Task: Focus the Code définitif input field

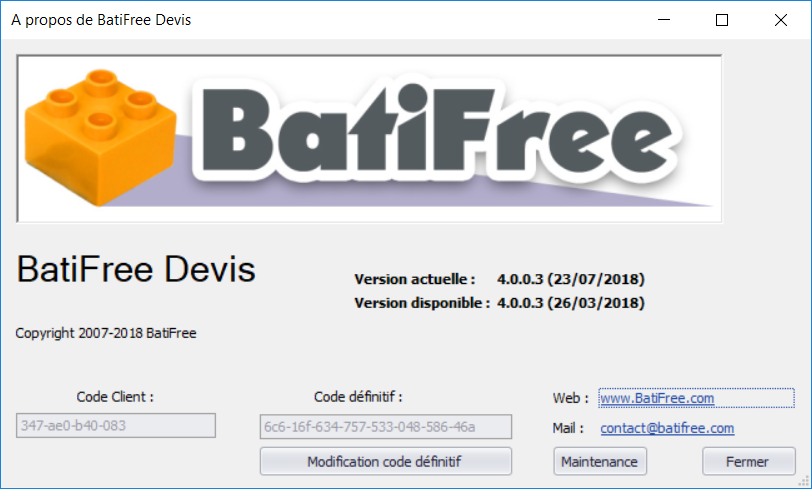Action: click(x=385, y=427)
